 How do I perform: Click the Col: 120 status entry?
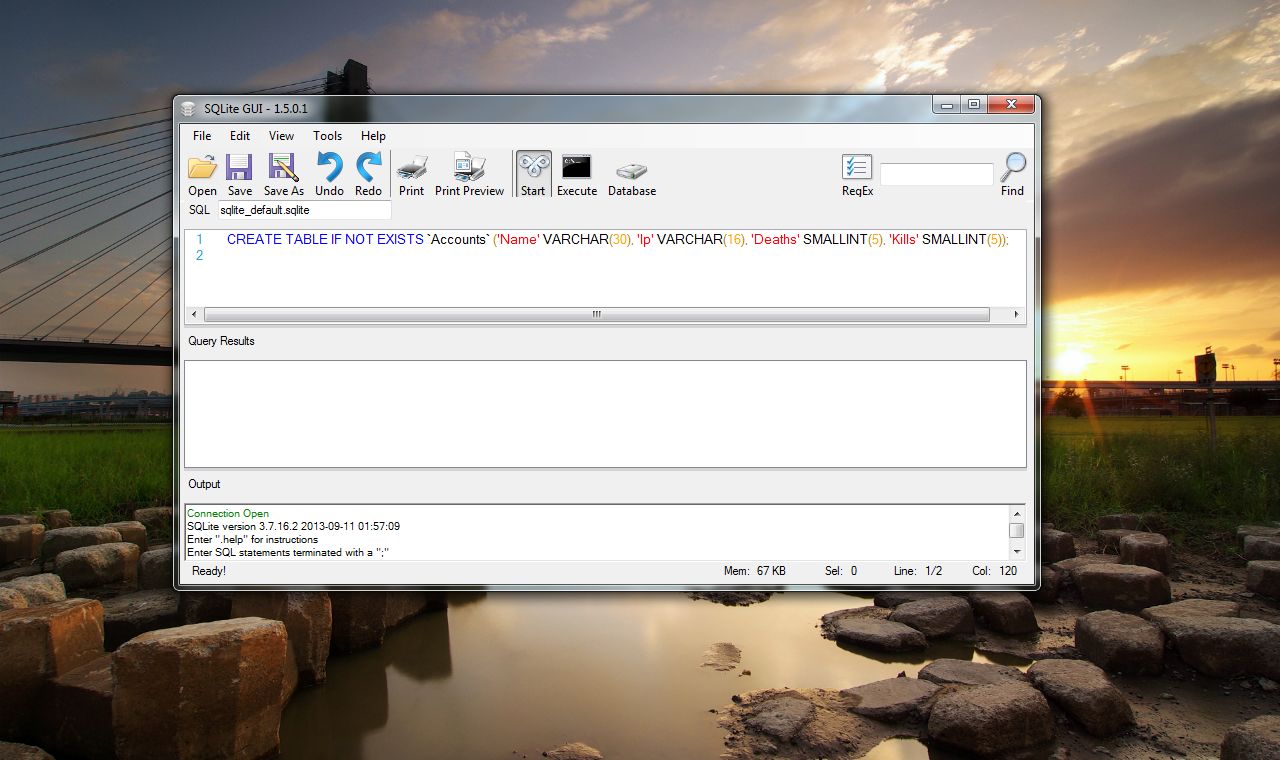(995, 571)
